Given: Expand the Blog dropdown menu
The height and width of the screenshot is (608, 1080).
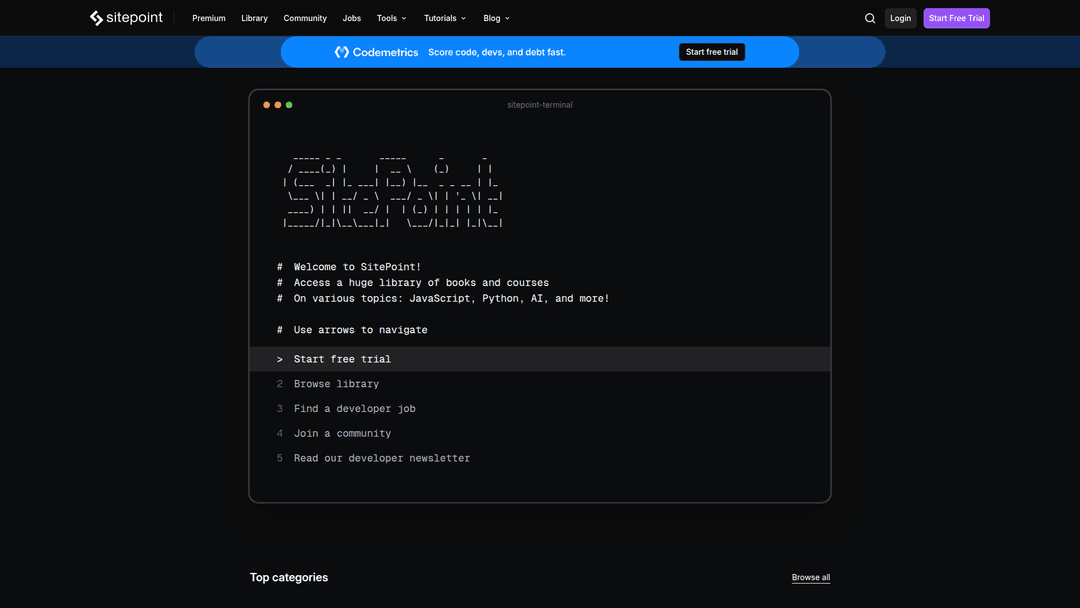Looking at the screenshot, I should click(496, 18).
